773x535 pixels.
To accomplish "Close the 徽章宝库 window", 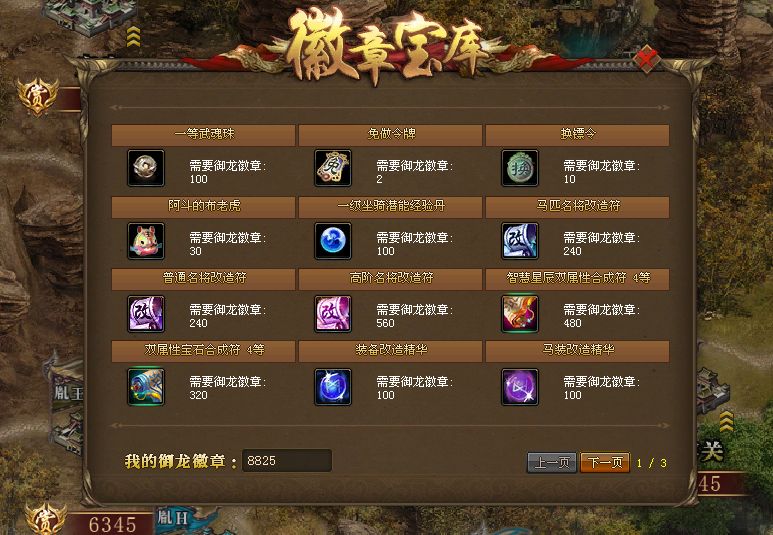I will [647, 59].
